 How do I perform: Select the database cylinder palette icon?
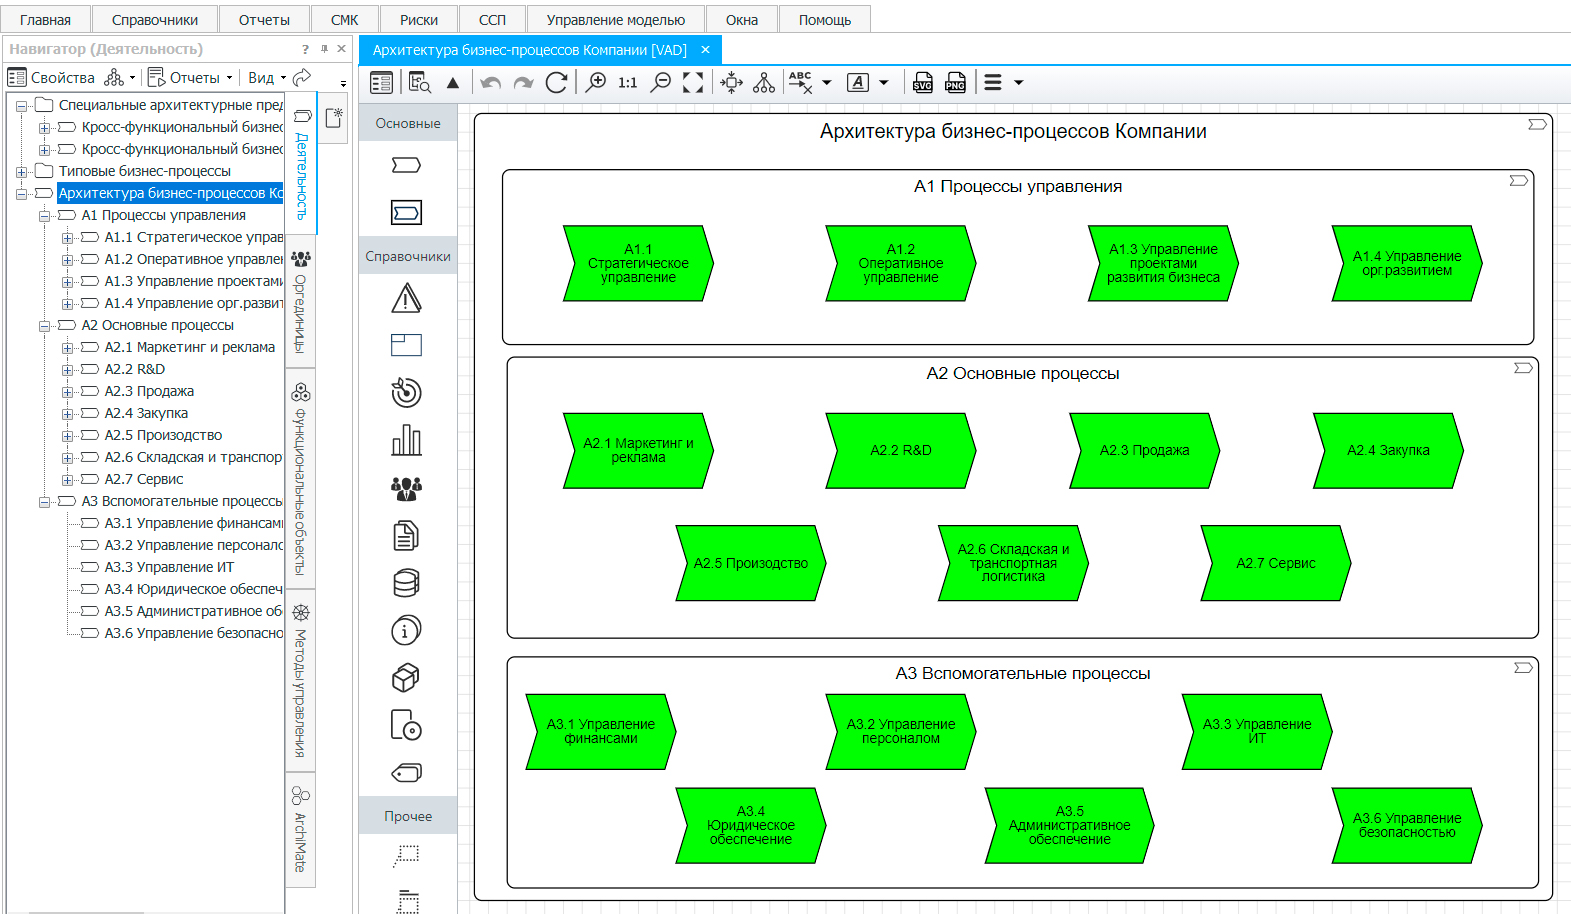(406, 583)
